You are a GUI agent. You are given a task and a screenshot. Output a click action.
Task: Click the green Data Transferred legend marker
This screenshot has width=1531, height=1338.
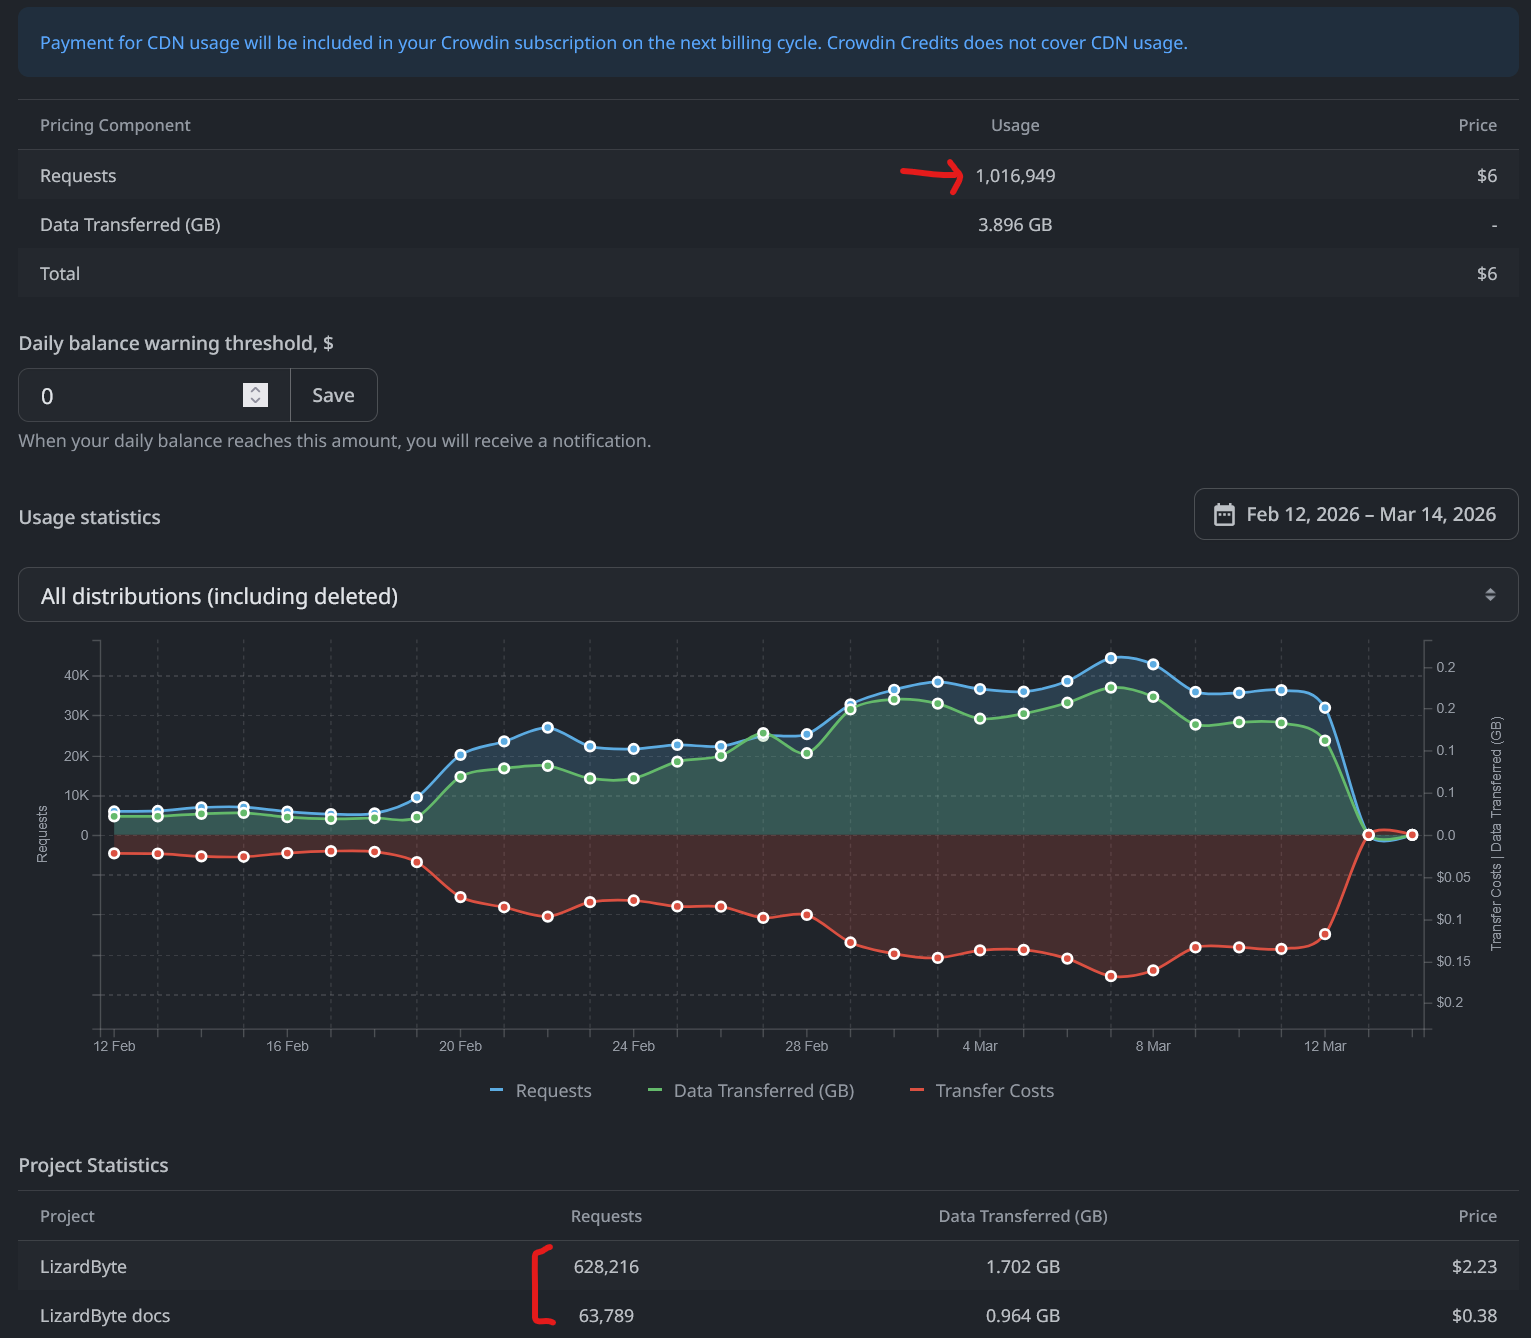(655, 1090)
